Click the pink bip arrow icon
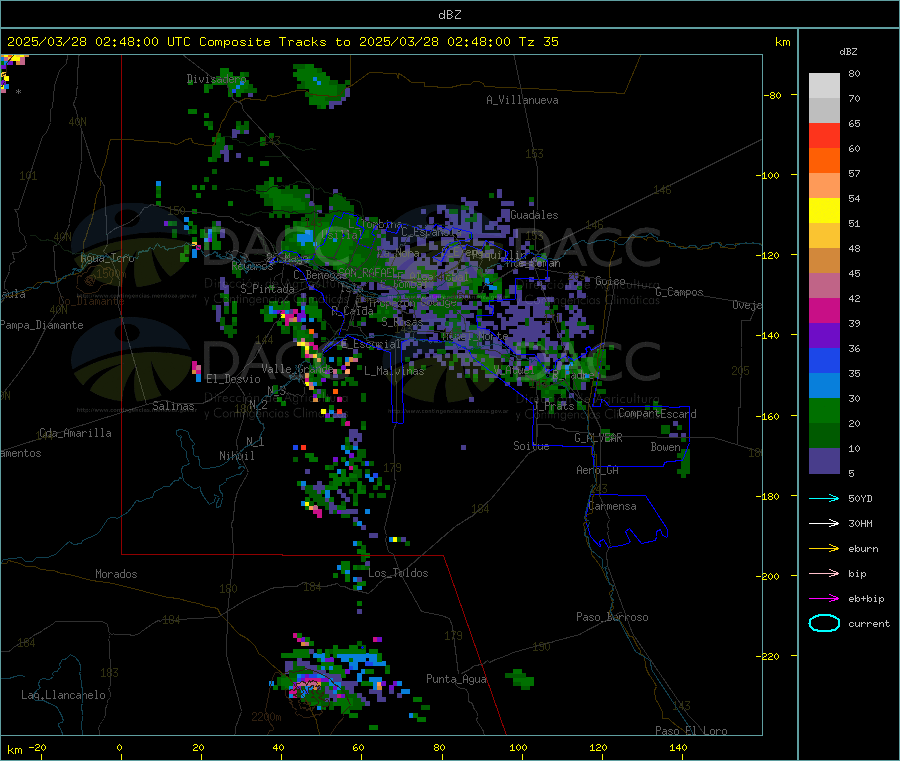Screen dimensions: 900x761 click(x=824, y=573)
